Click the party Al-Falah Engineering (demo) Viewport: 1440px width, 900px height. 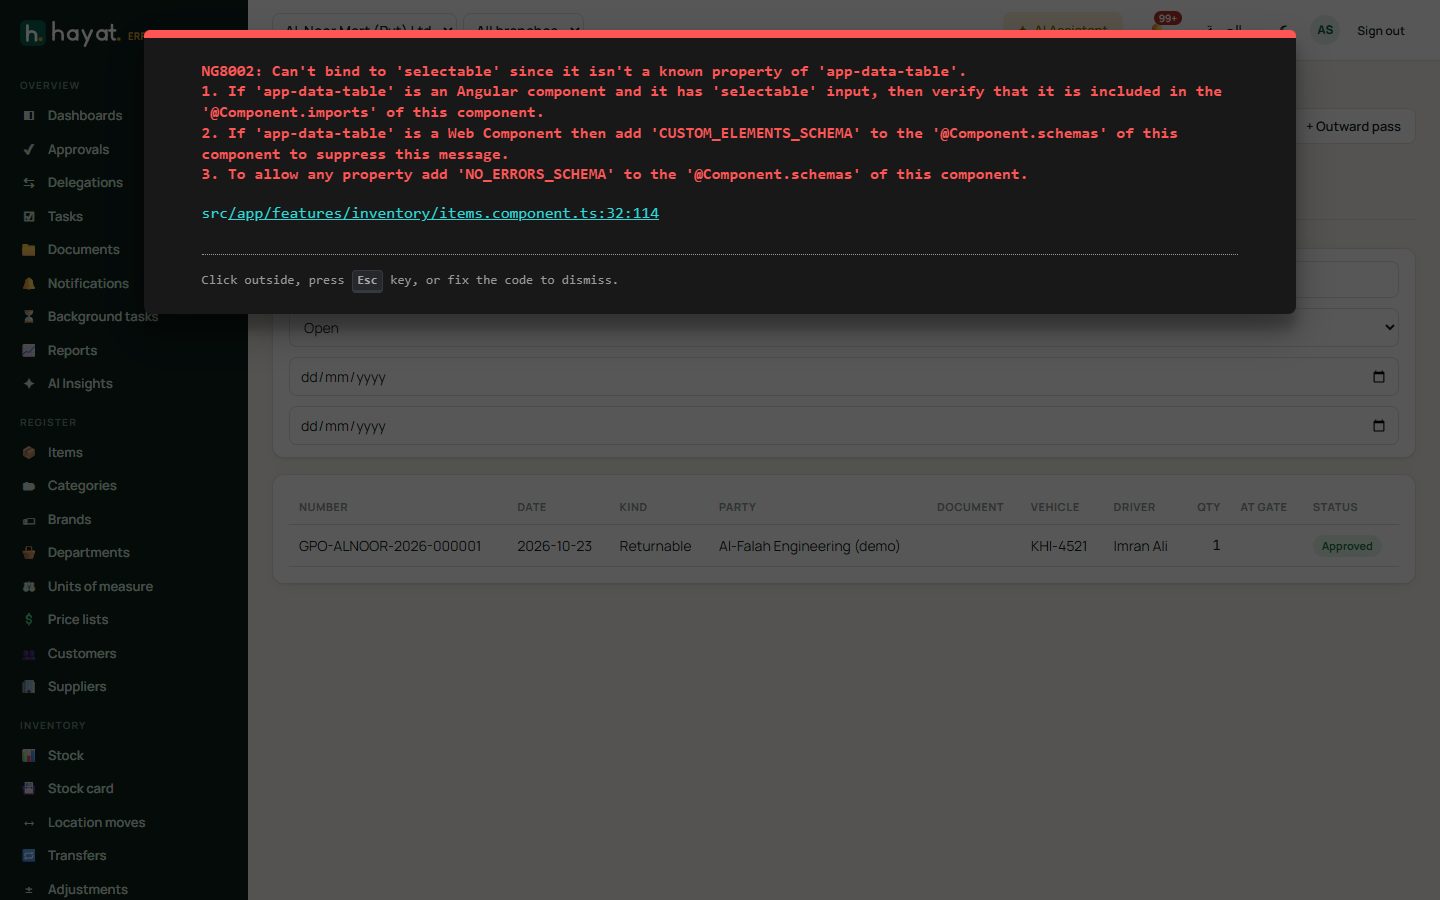pos(809,546)
